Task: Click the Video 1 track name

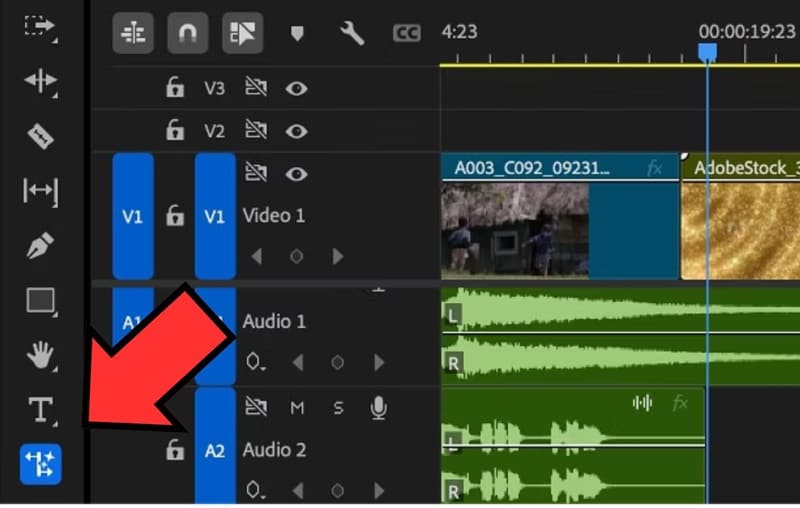Action: click(x=273, y=216)
